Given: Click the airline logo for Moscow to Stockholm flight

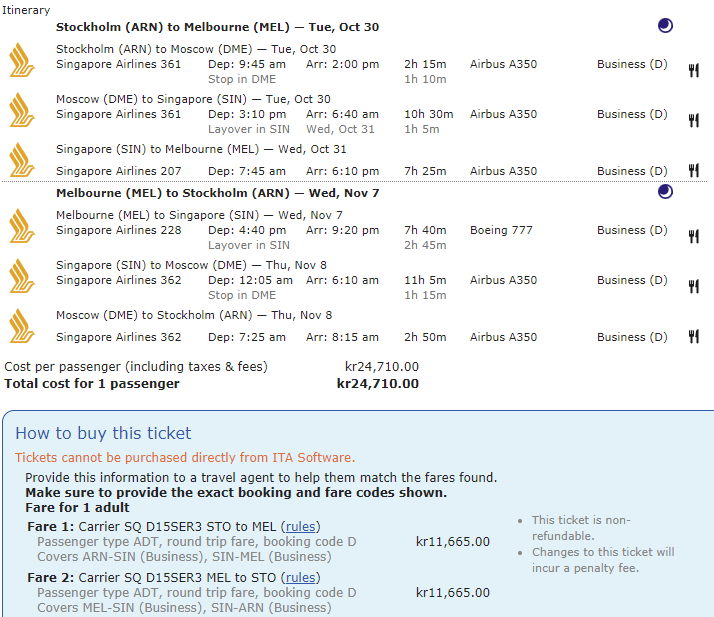Looking at the screenshot, I should click(x=21, y=325).
